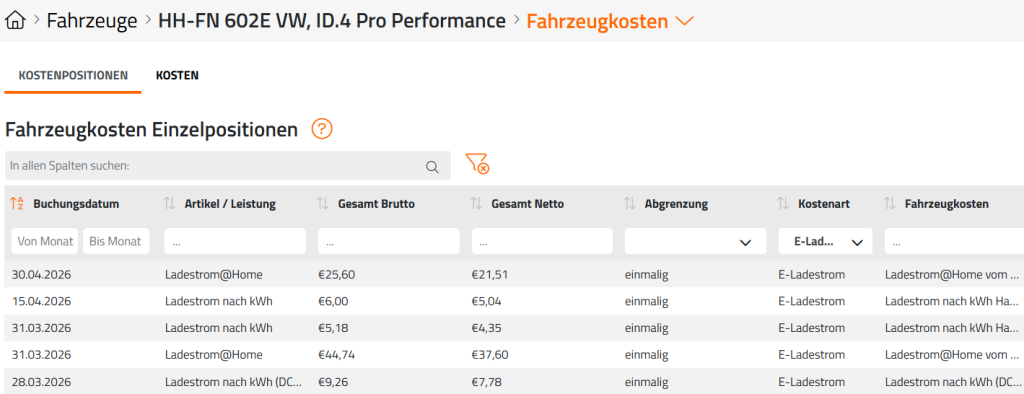Open HH-FN 602E VW ID.4 breadcrumb link
The width and height of the screenshot is (1024, 394).
tap(332, 21)
